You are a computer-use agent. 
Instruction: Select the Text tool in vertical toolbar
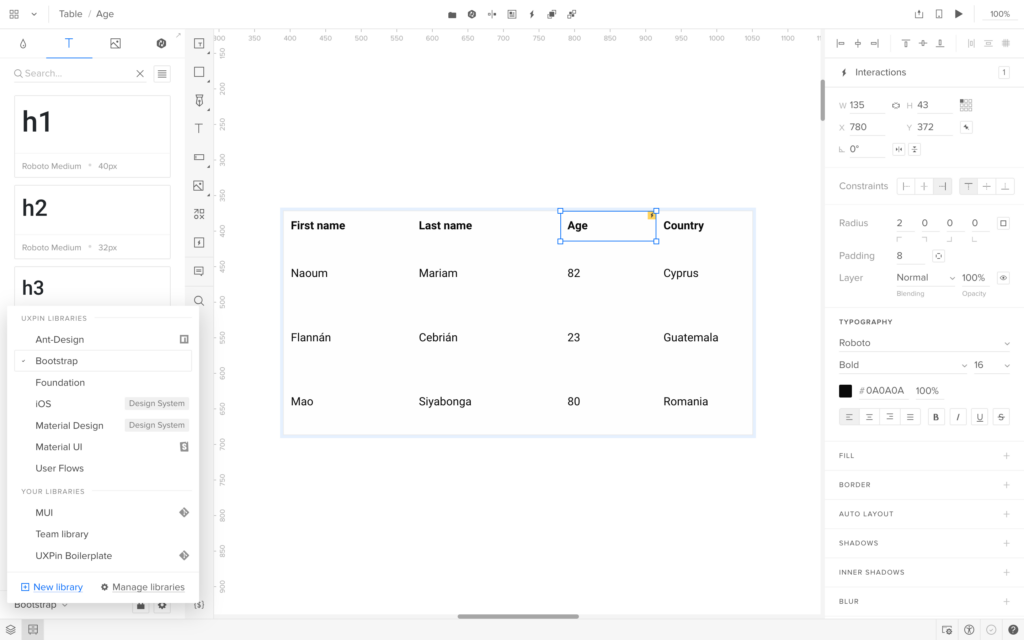tap(199, 129)
